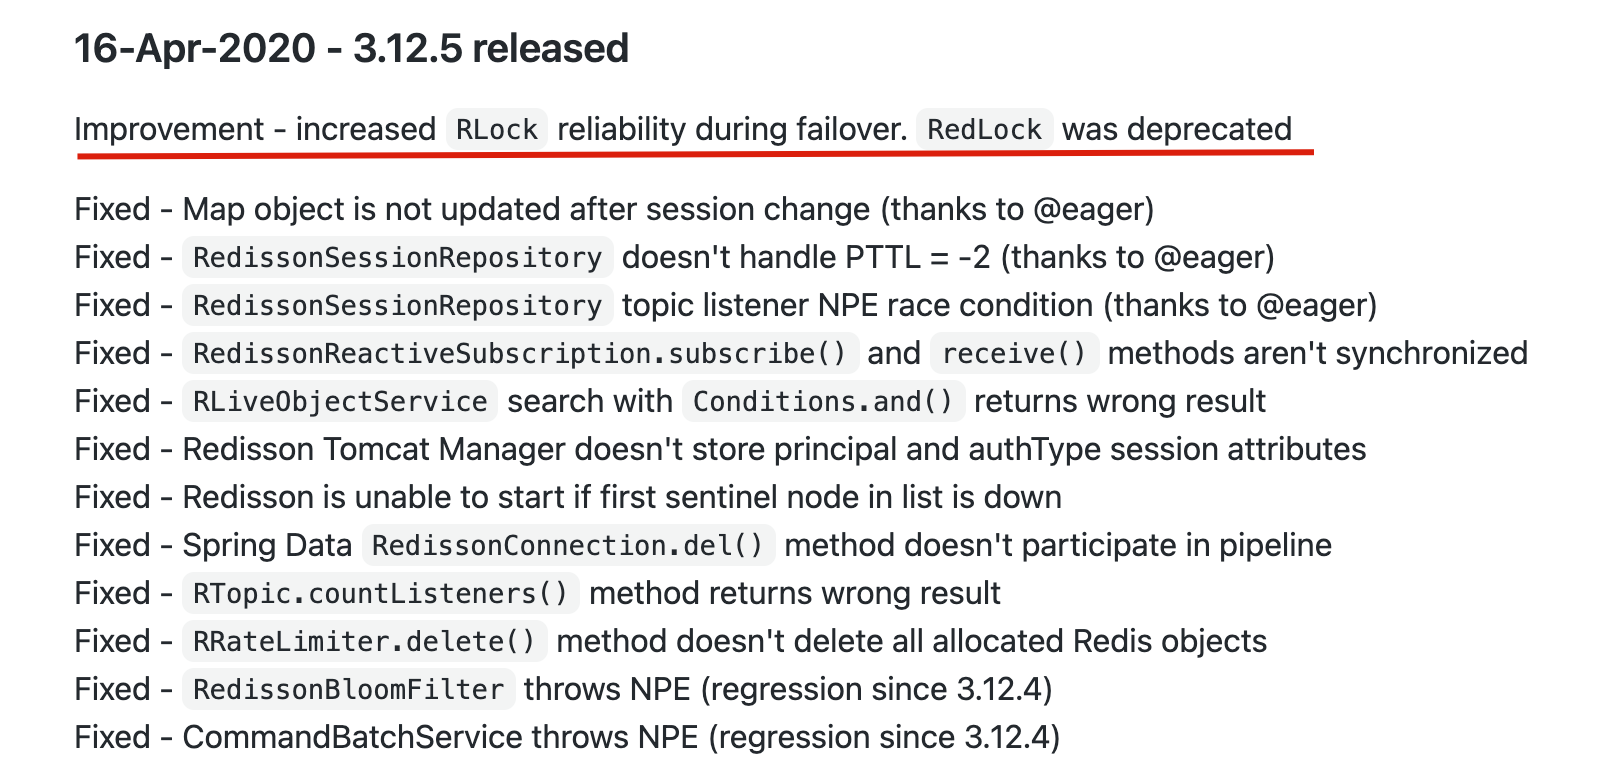The image size is (1606, 782).
Task: Click RedissonSessionRepository in the topic listener line
Action: pyautogui.click(x=397, y=305)
